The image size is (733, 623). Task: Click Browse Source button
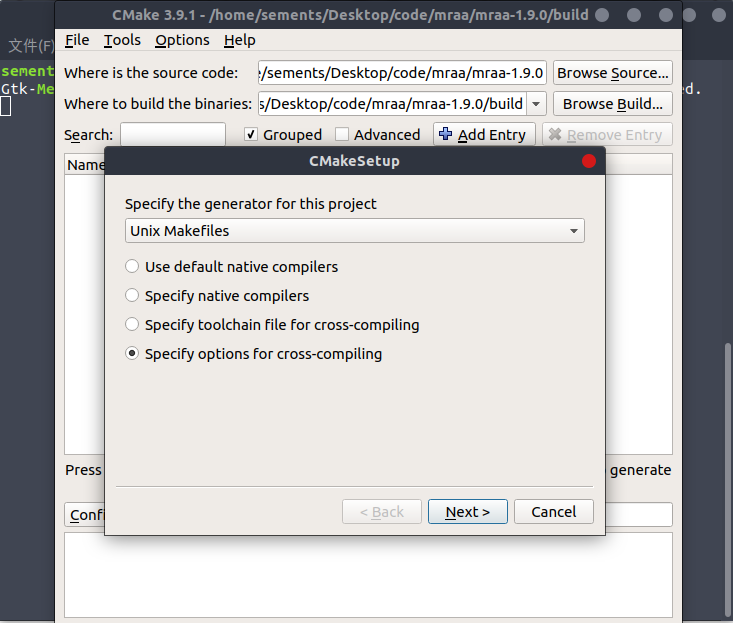pyautogui.click(x=612, y=72)
